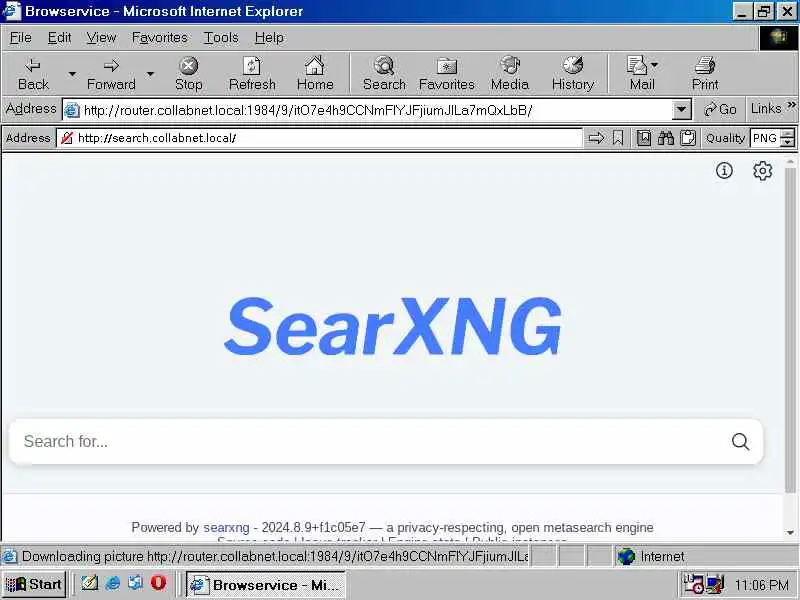Open the Back history dropdown arrow
Viewport: 800px width, 600px height.
pos(72,74)
